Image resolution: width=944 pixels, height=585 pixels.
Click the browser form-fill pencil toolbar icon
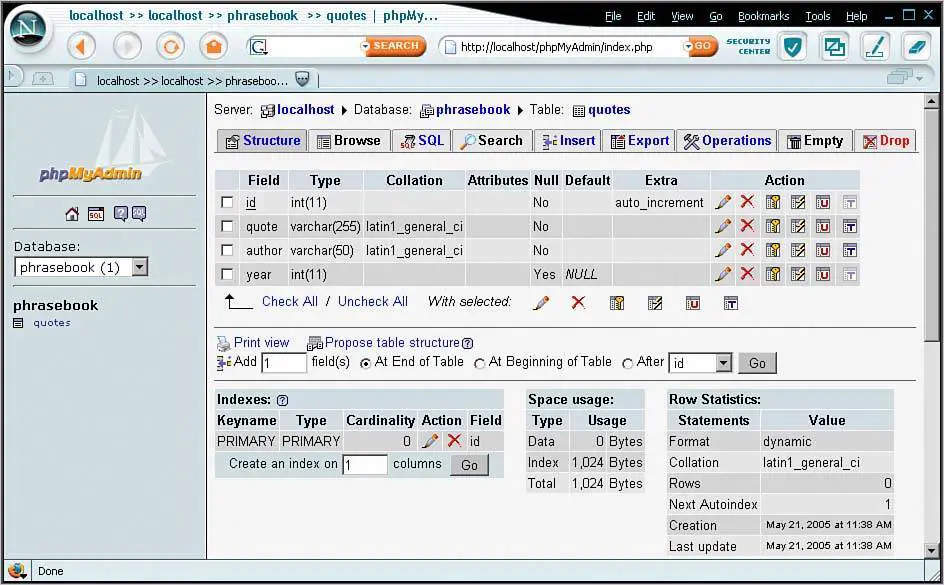click(x=875, y=46)
